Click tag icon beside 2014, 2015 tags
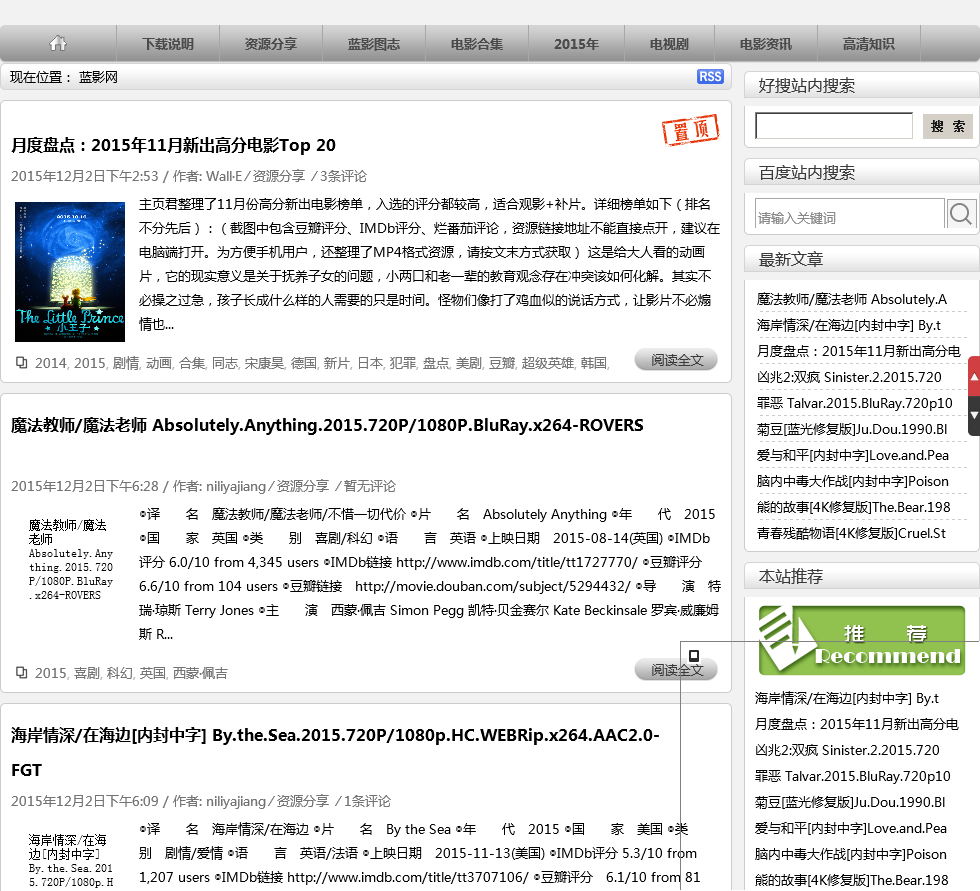The height and width of the screenshot is (891, 980). pyautogui.click(x=21, y=362)
